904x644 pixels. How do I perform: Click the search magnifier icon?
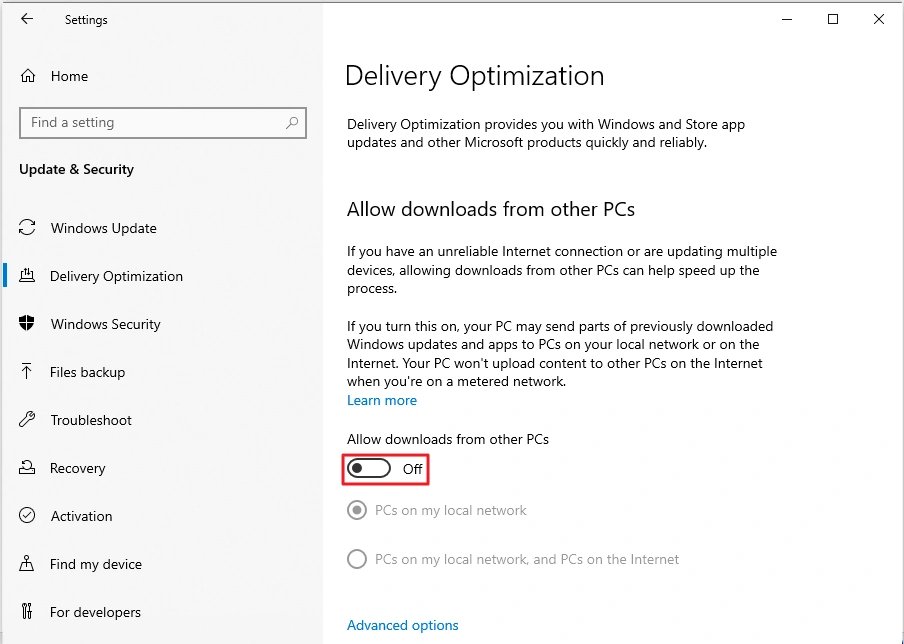pyautogui.click(x=292, y=122)
